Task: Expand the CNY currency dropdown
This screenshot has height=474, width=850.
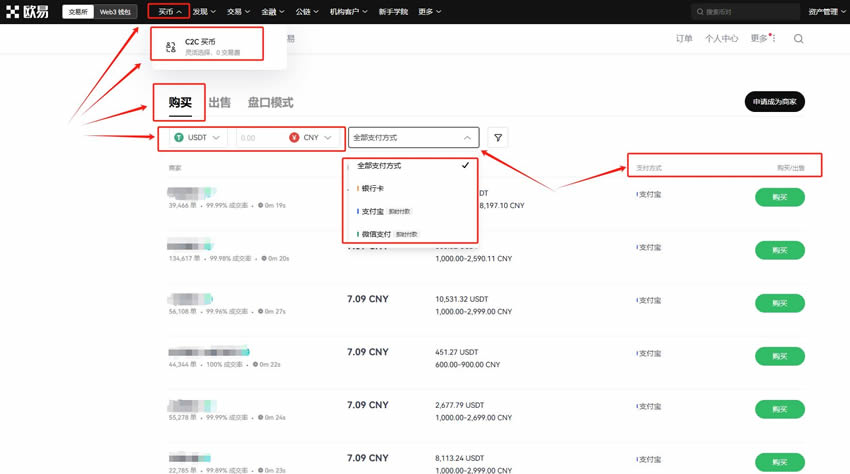Action: point(327,138)
